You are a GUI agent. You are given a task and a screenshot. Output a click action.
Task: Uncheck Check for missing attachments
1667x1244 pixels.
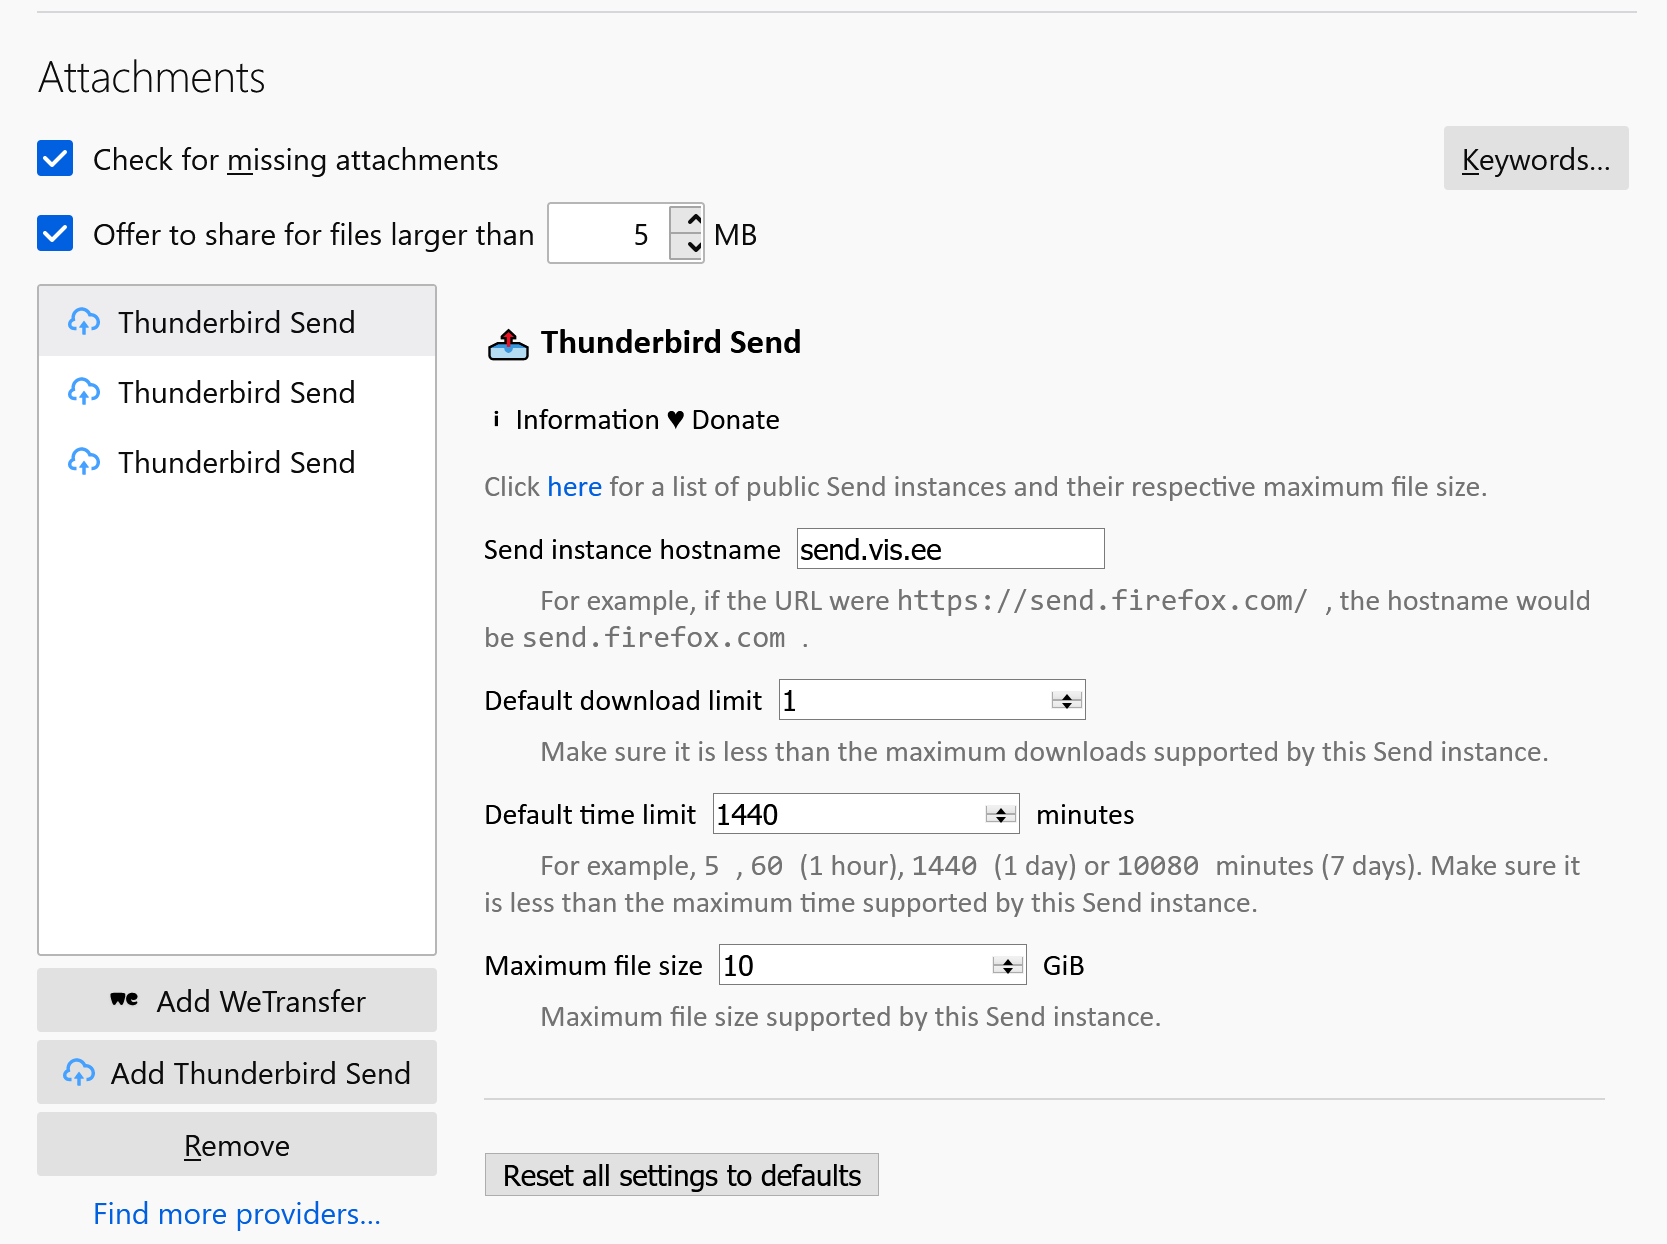point(55,158)
